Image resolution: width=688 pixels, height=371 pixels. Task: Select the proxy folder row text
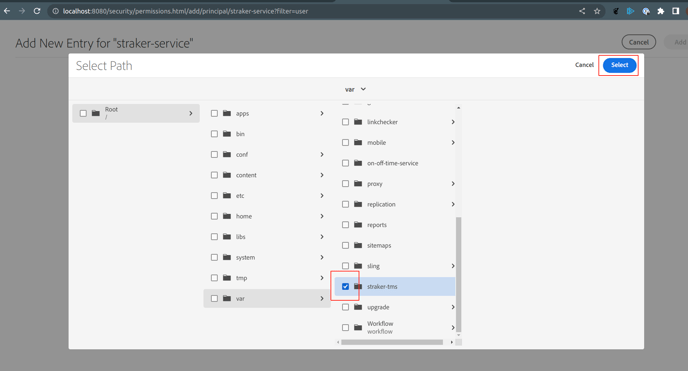(x=375, y=184)
